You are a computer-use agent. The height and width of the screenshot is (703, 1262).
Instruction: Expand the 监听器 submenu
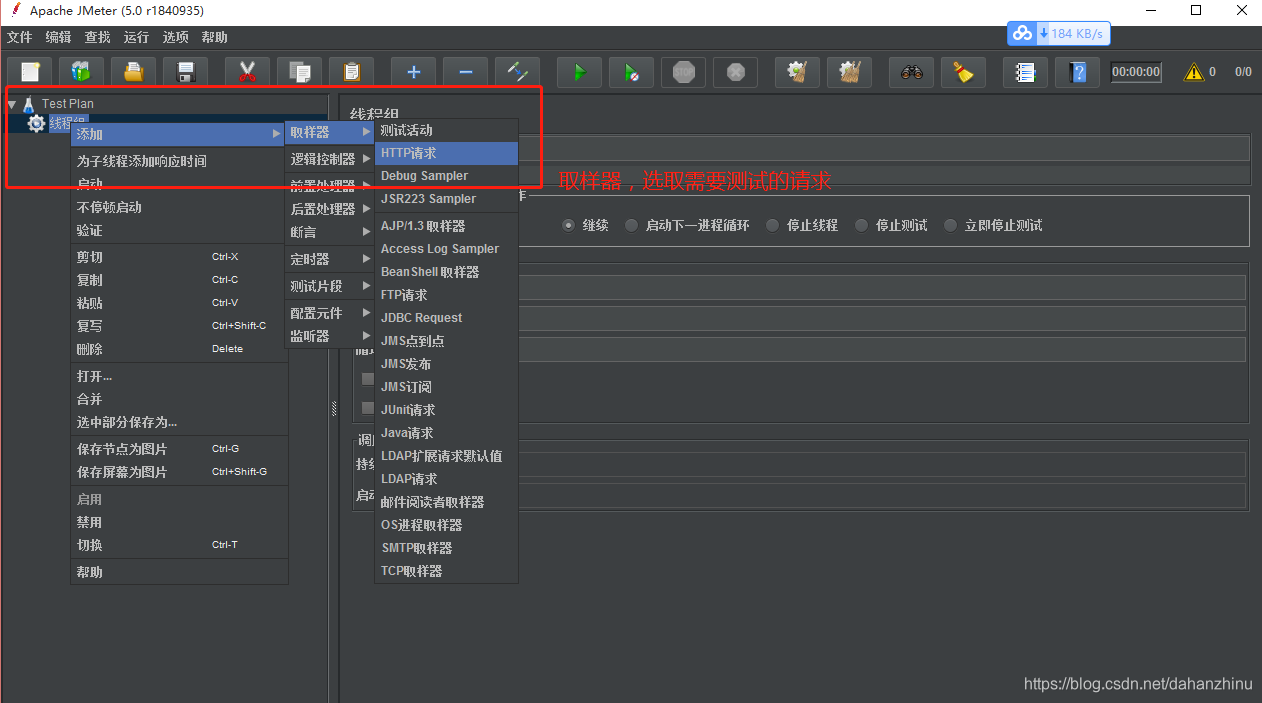tap(330, 336)
